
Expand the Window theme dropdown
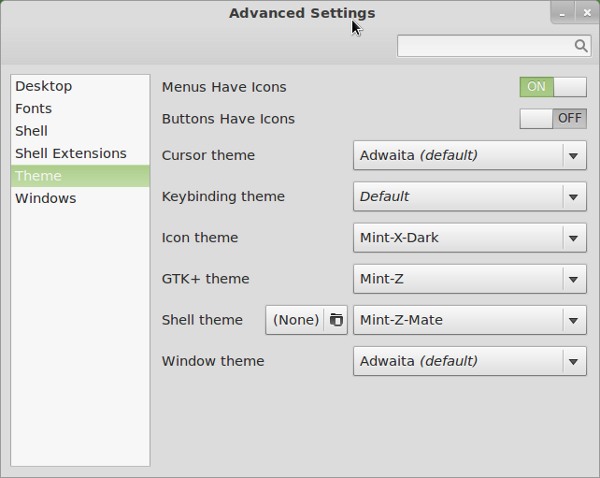[x=470, y=361]
